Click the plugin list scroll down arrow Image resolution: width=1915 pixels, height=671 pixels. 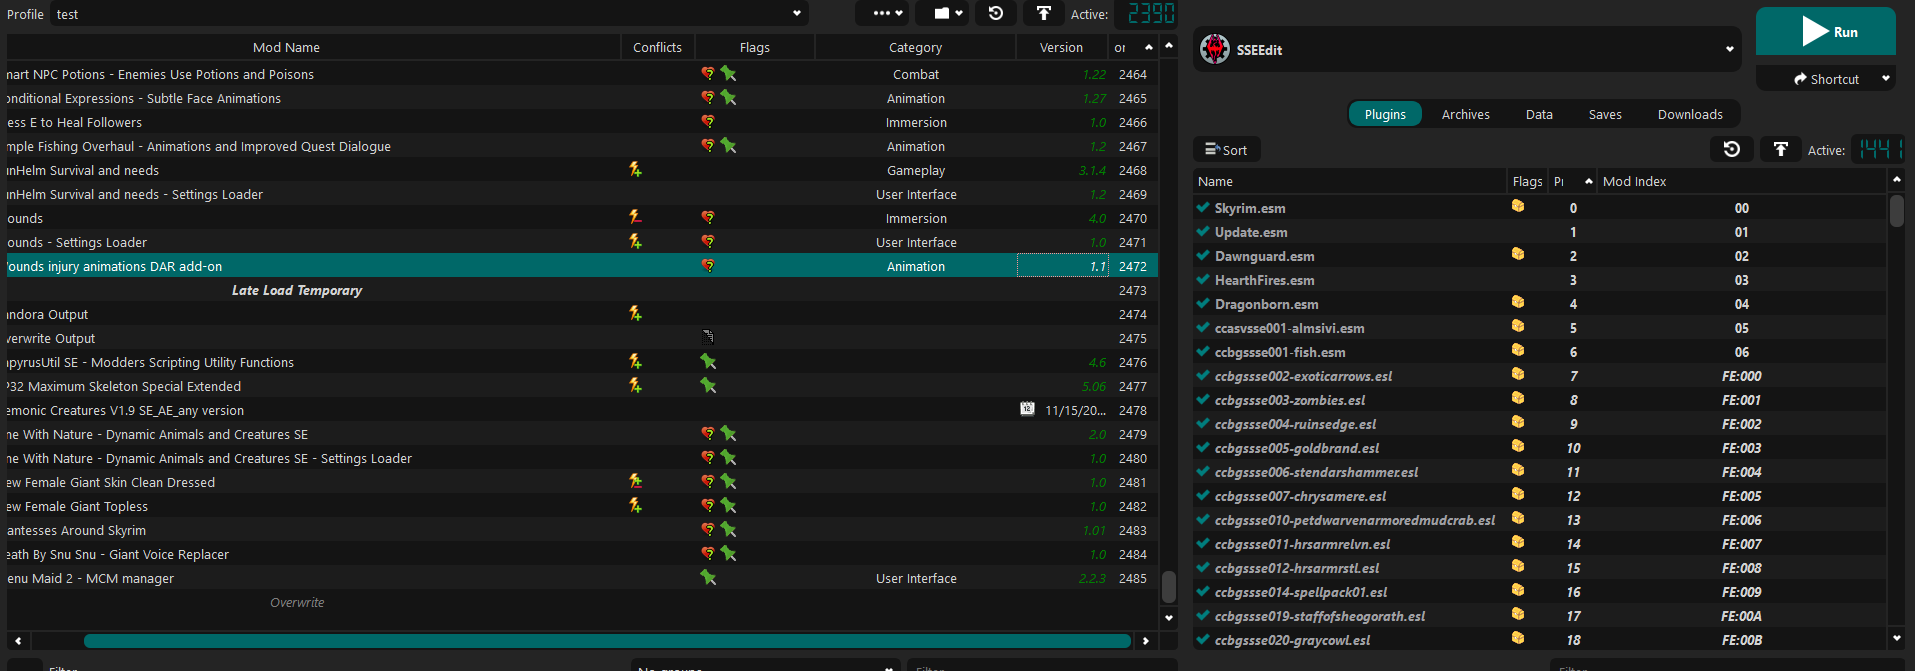pyautogui.click(x=1897, y=638)
